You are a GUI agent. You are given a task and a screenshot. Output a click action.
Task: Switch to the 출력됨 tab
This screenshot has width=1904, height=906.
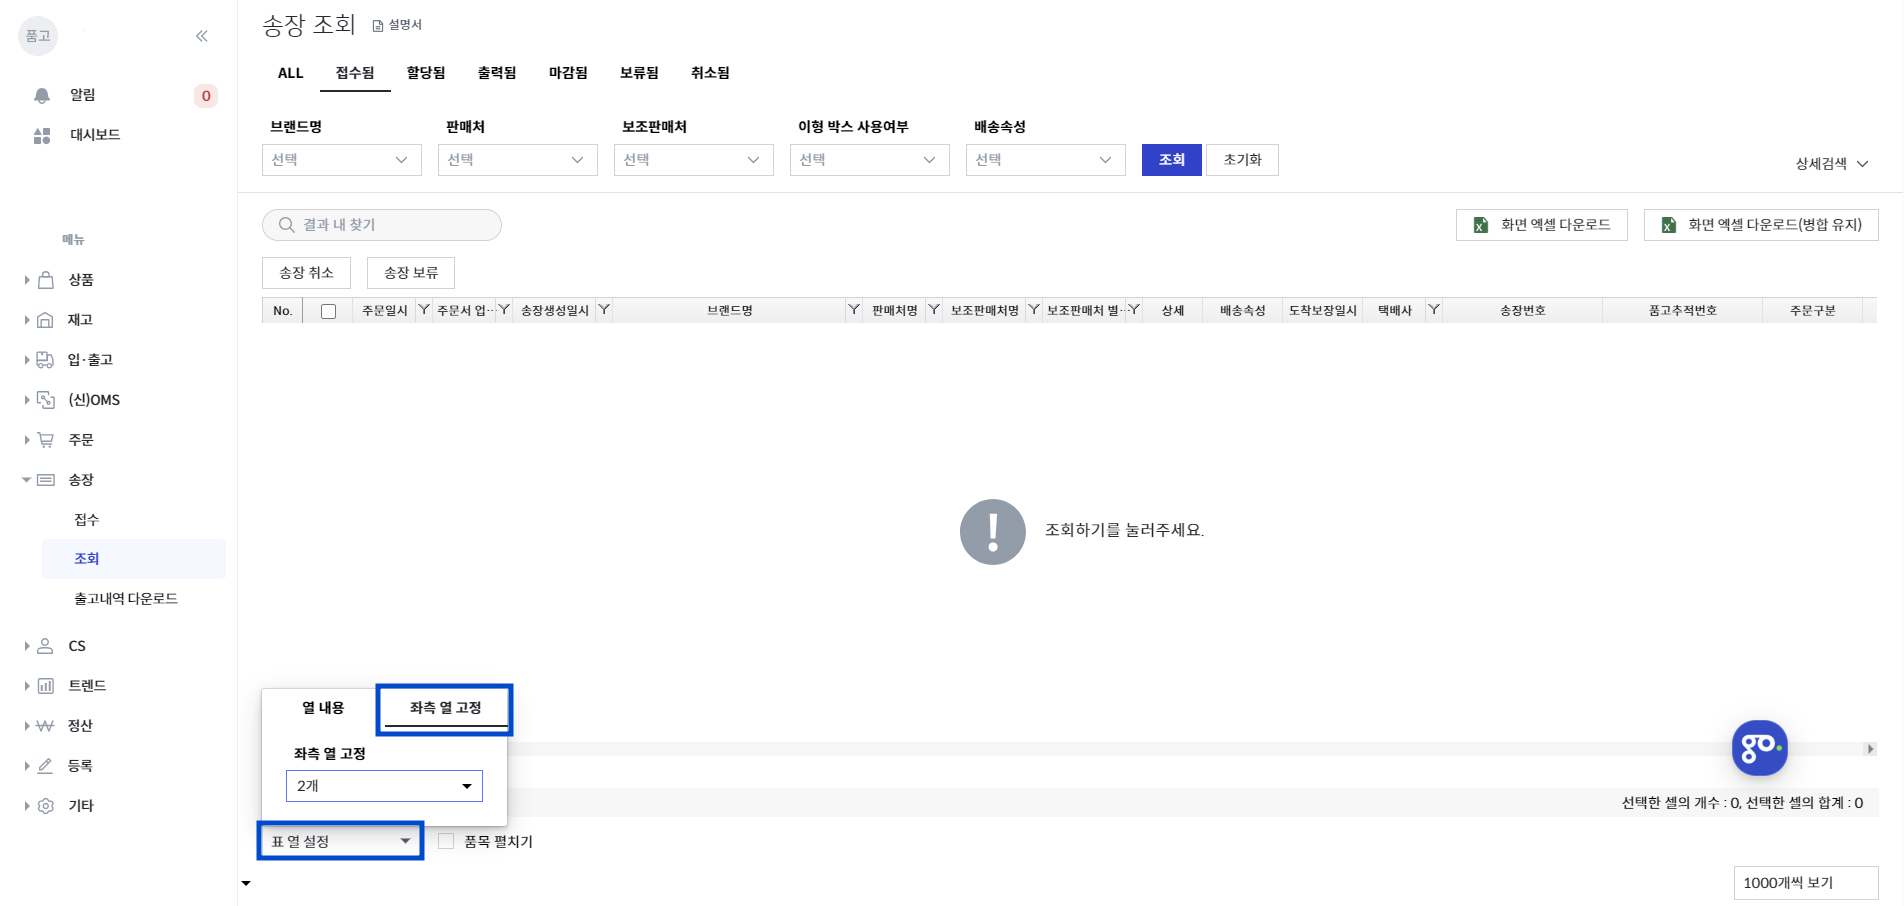click(497, 73)
